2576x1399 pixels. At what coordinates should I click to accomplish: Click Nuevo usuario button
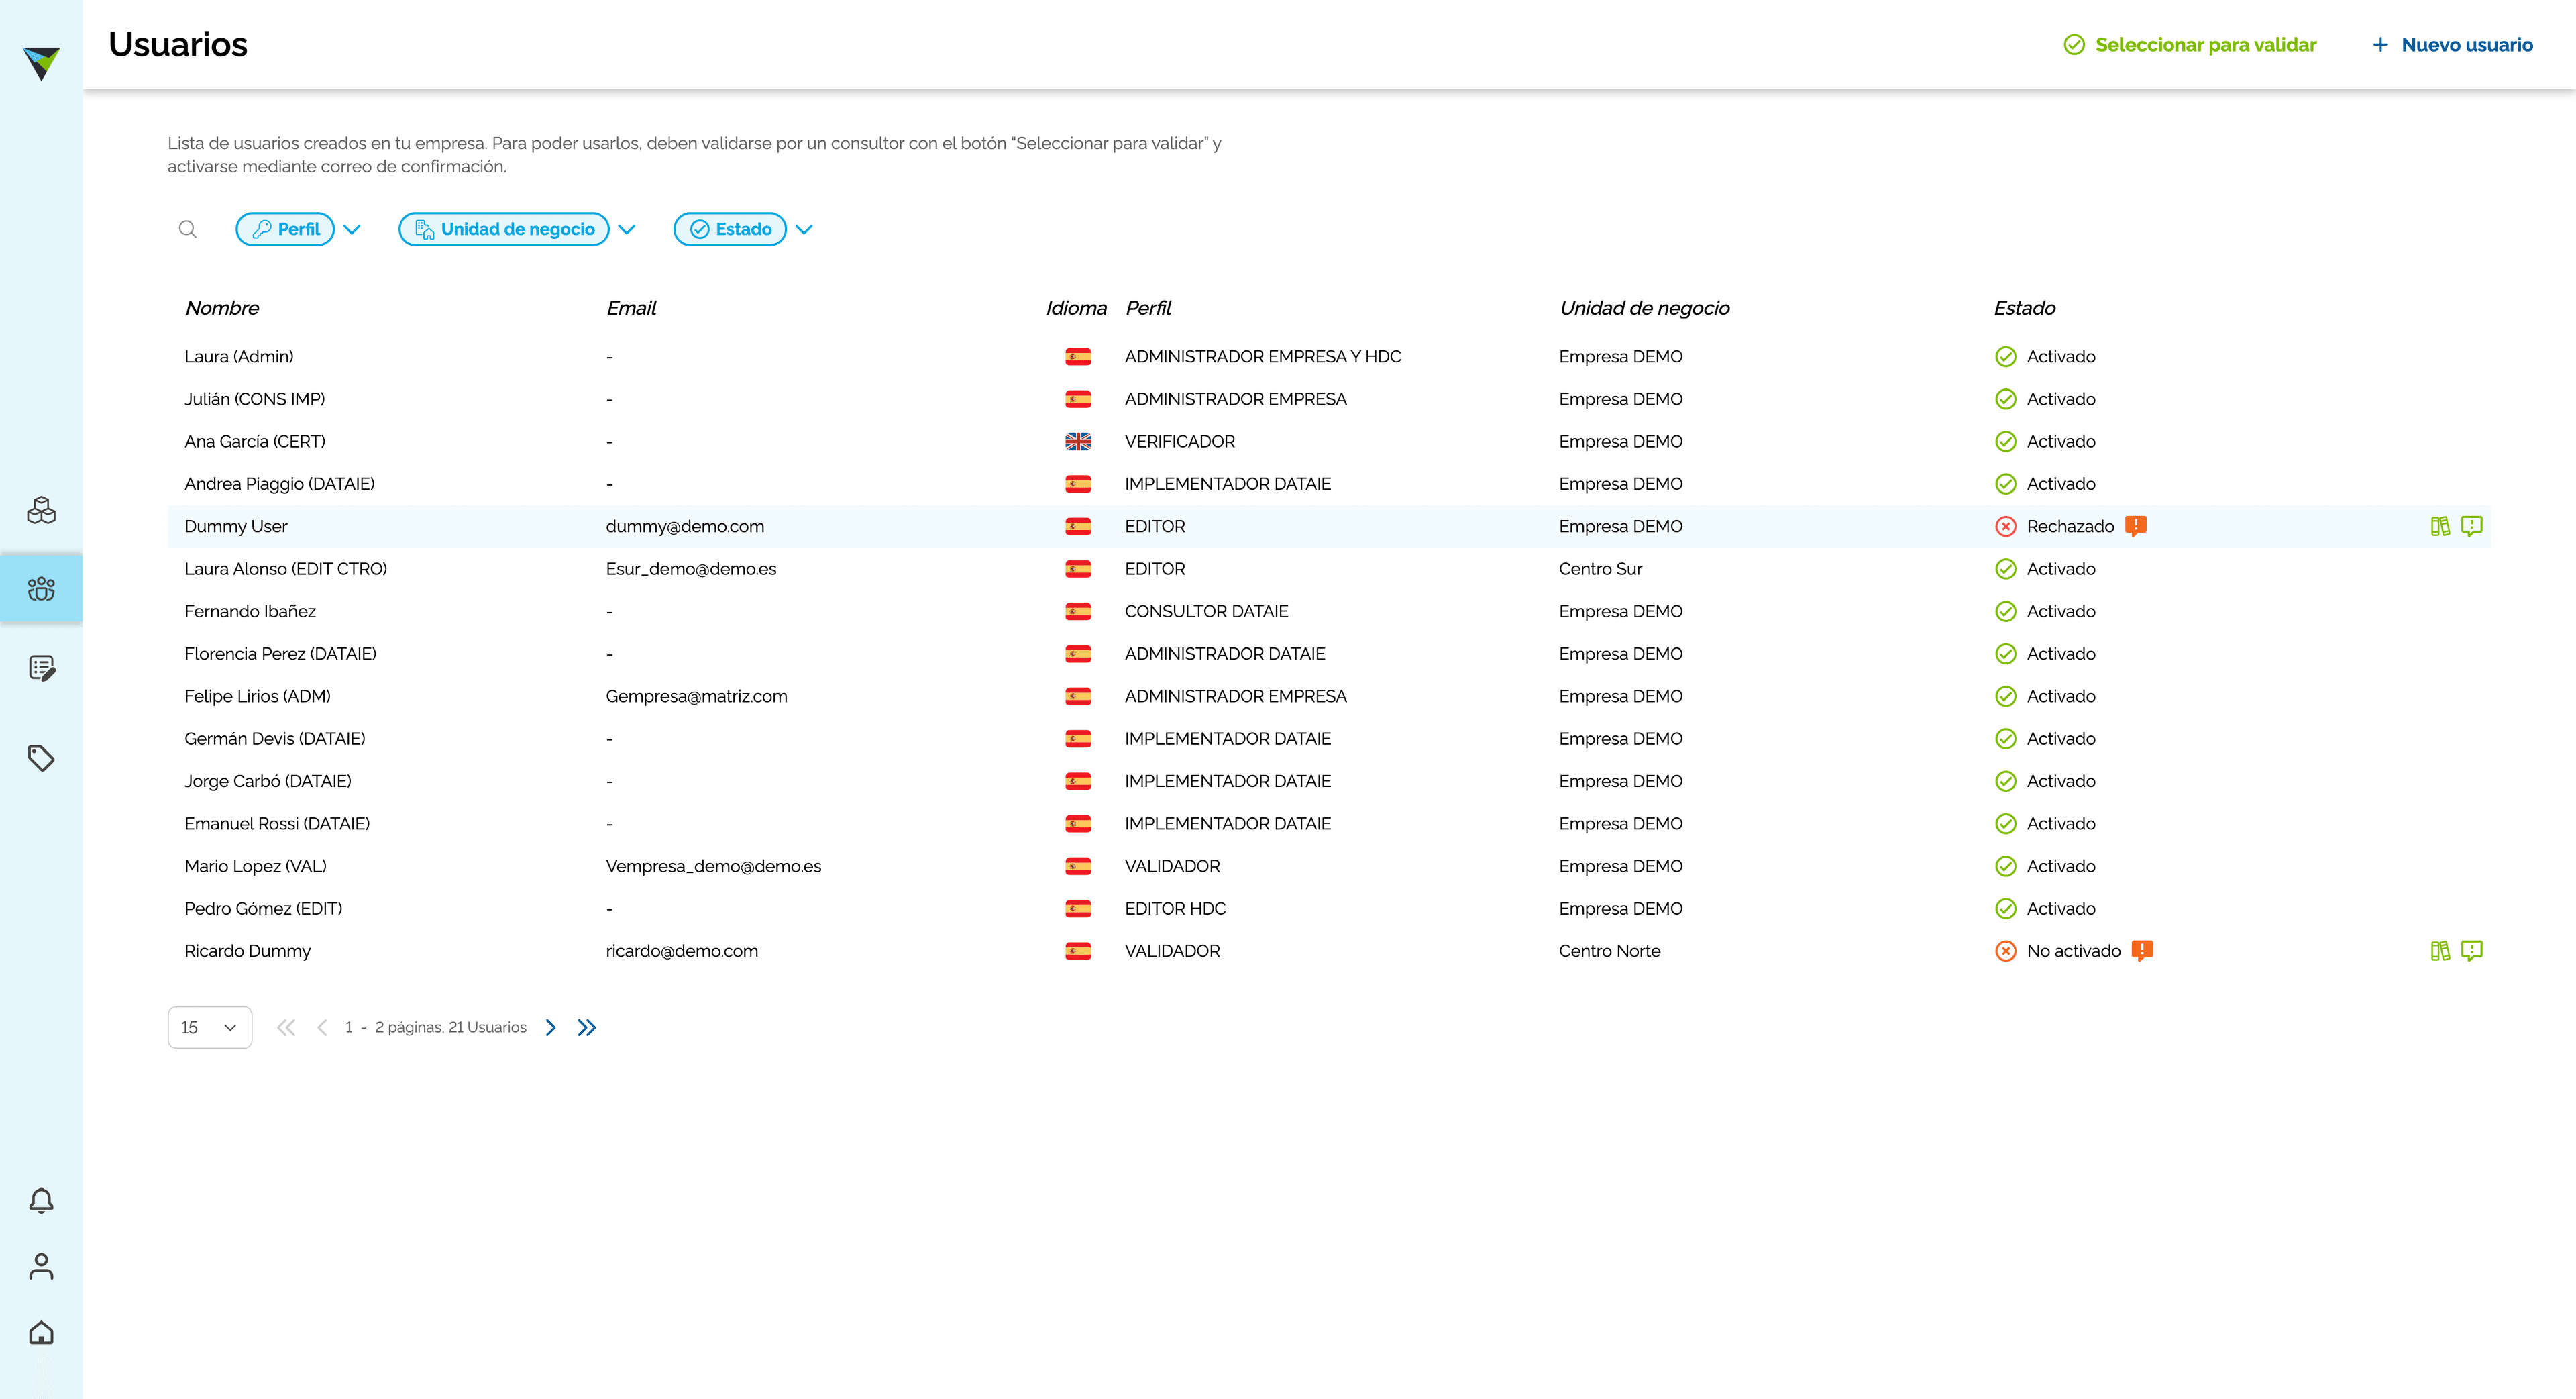pos(2452,45)
